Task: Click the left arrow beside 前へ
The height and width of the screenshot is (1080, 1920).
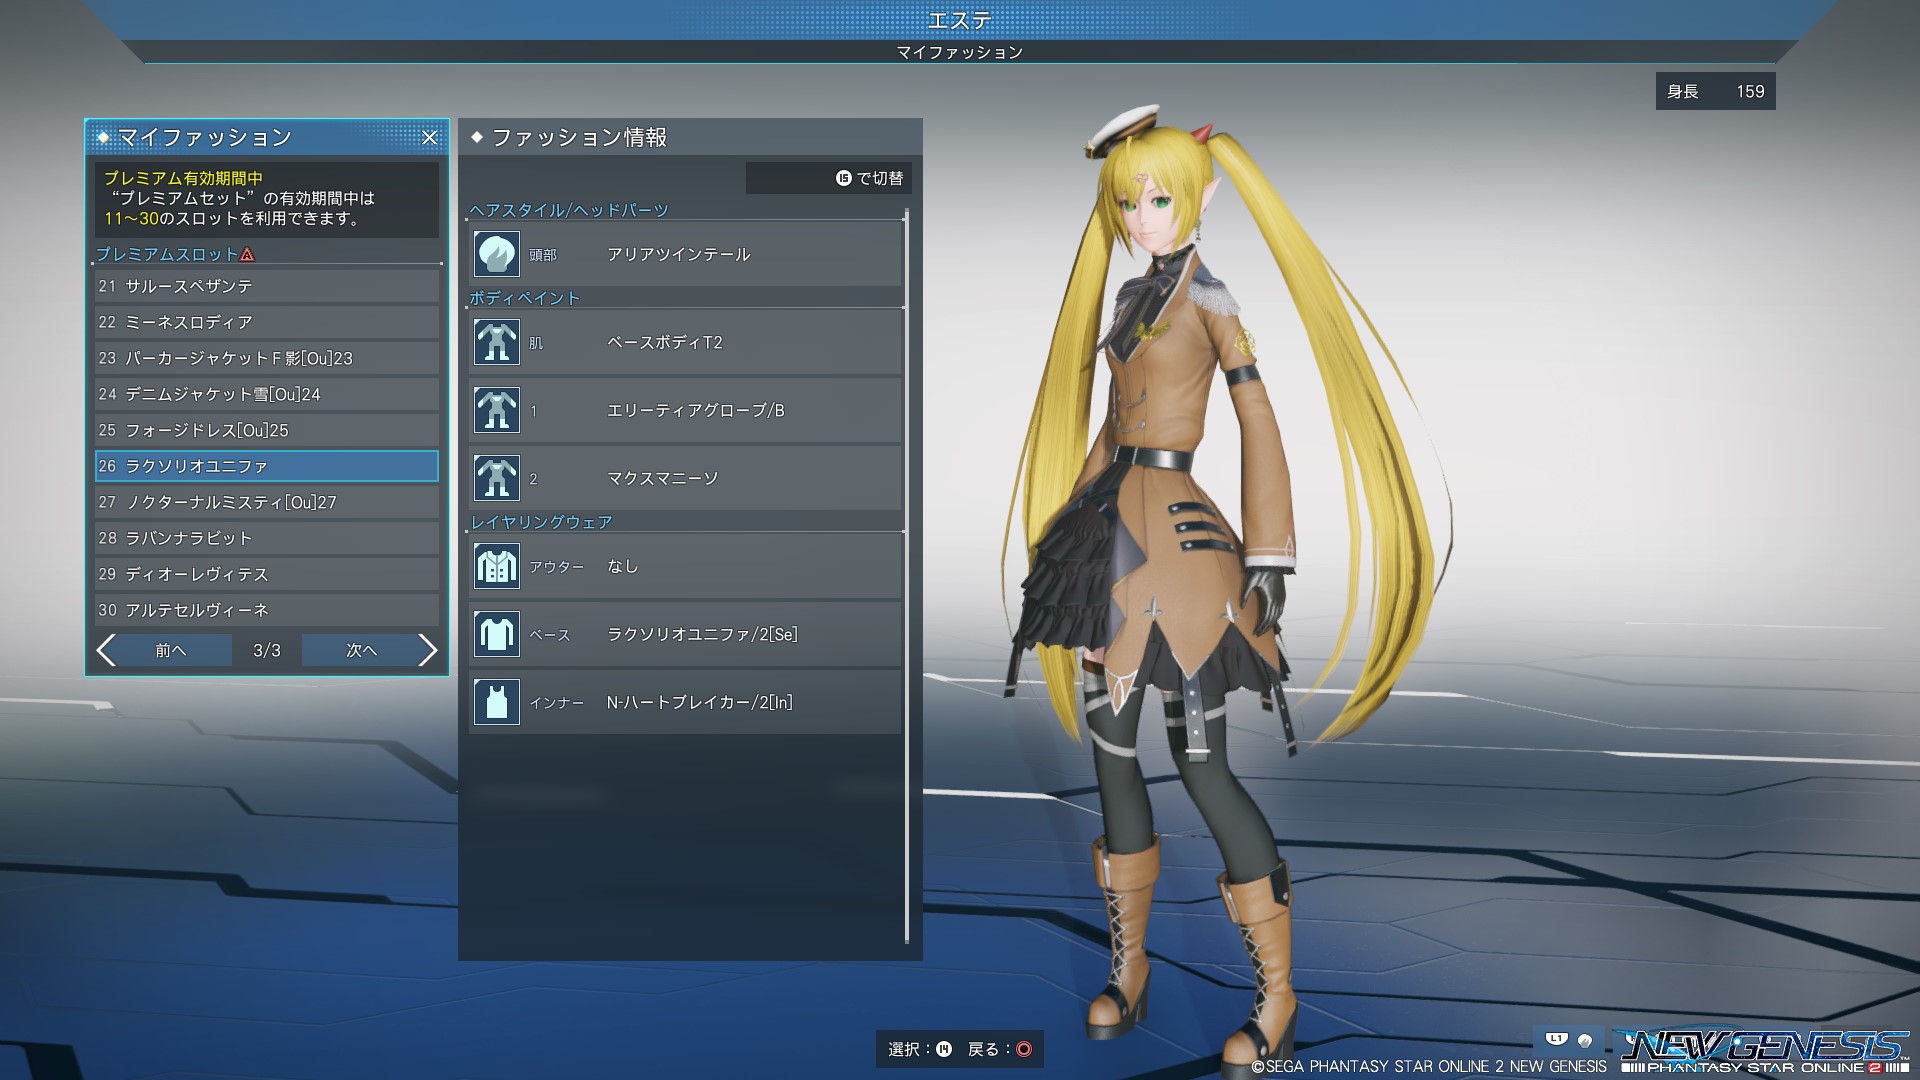Action: [x=107, y=650]
